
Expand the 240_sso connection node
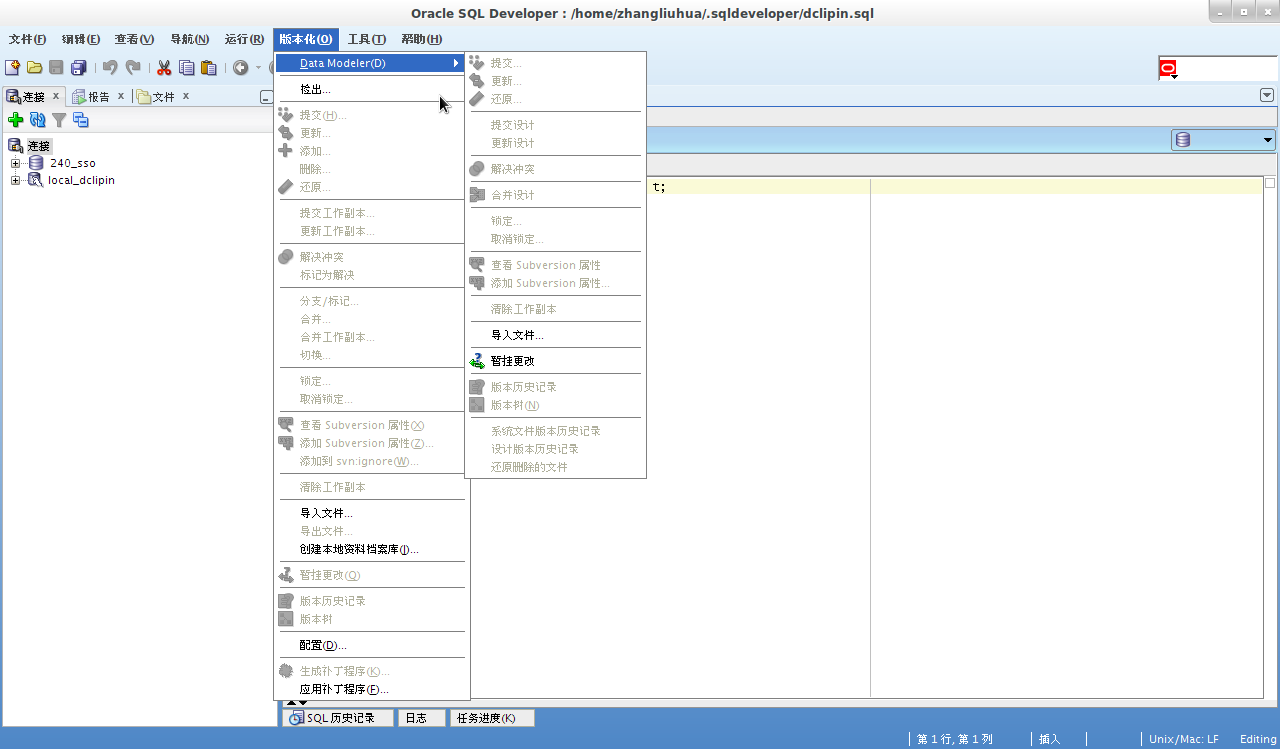click(x=15, y=163)
